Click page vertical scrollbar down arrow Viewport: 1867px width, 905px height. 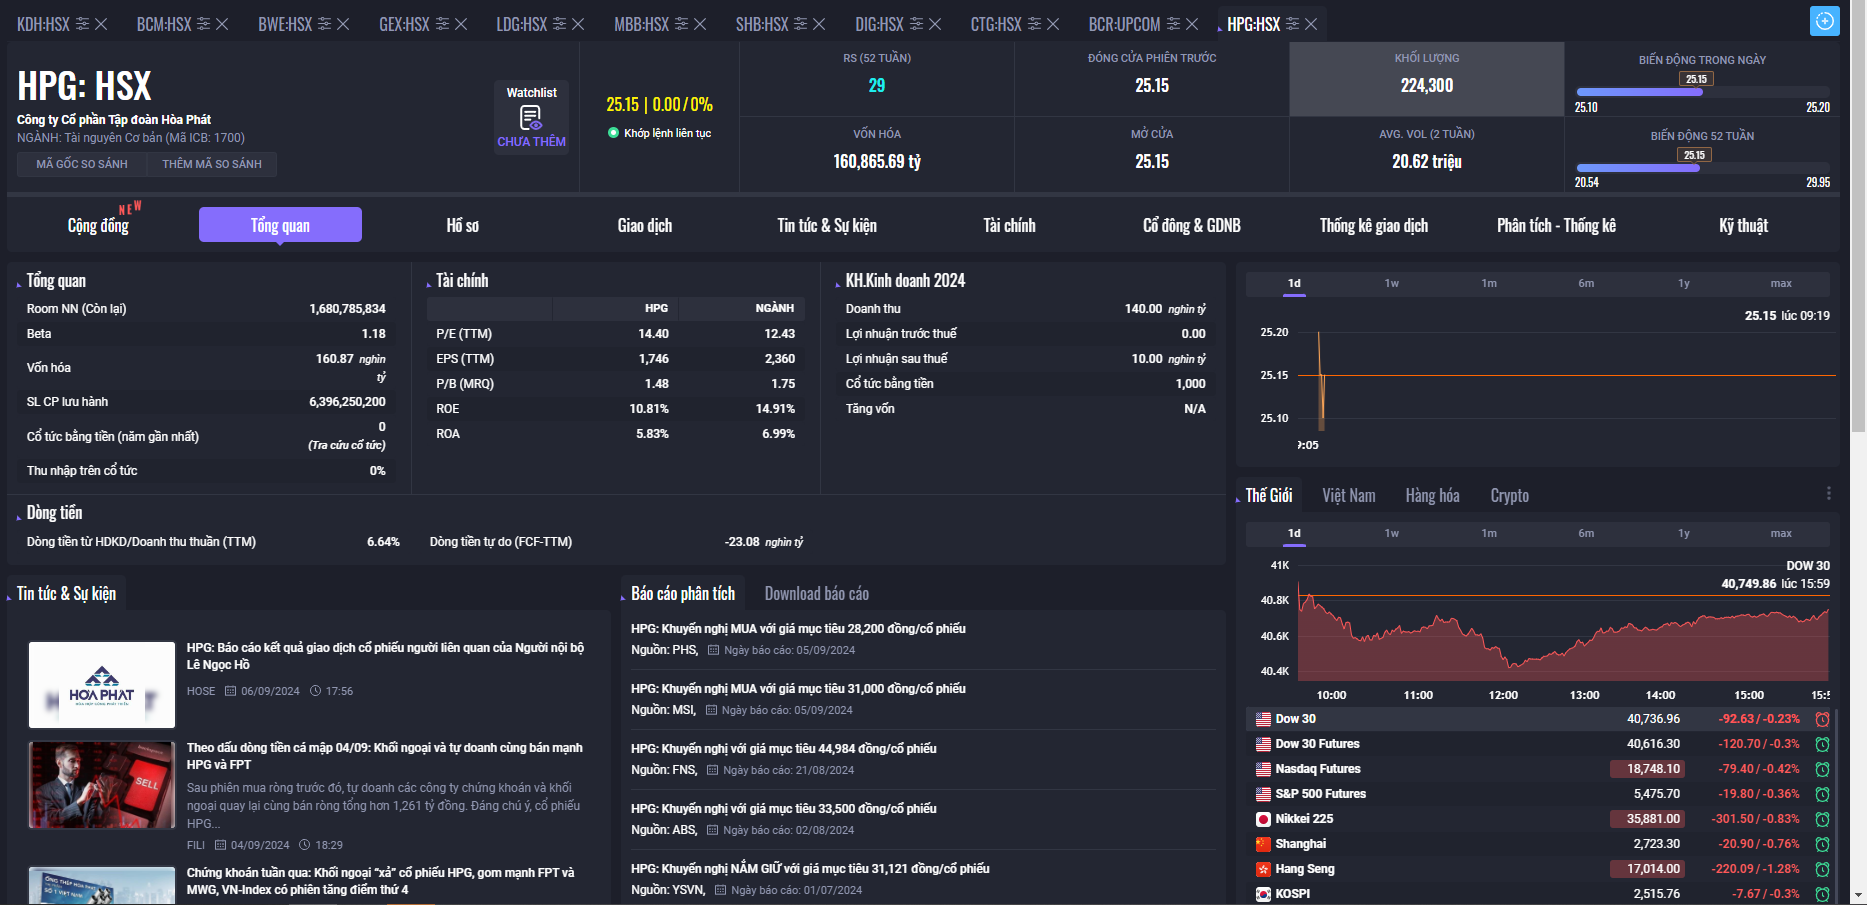tap(1858, 896)
